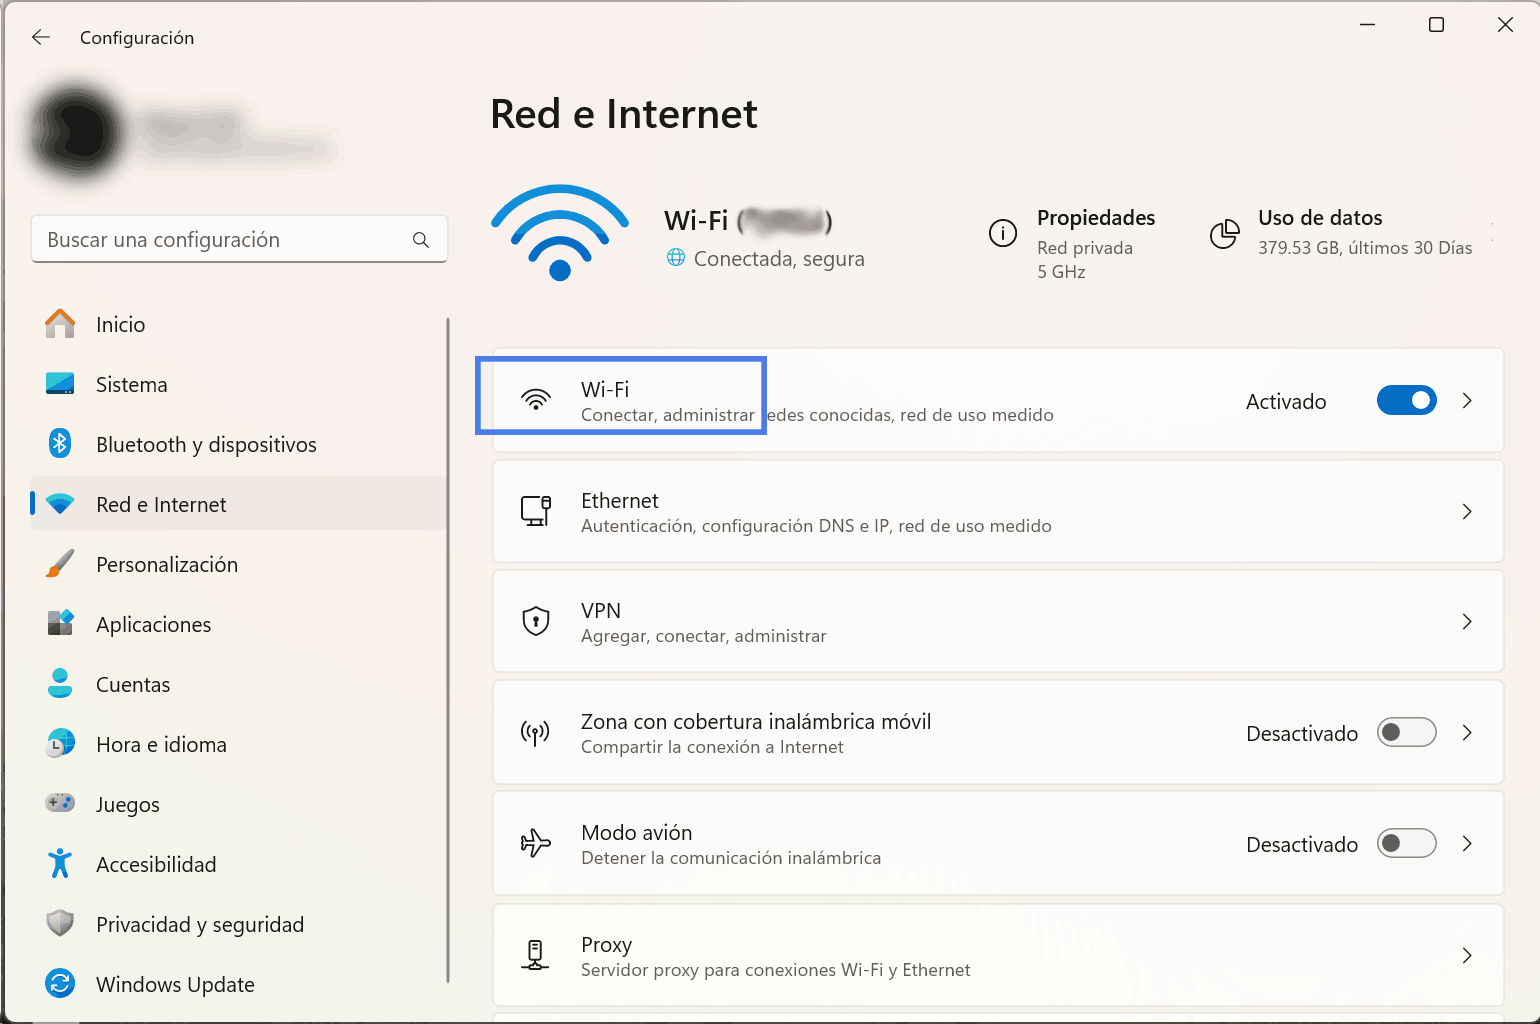The width and height of the screenshot is (1540, 1024).
Task: Enable the airplane mode toggle
Action: click(1406, 844)
